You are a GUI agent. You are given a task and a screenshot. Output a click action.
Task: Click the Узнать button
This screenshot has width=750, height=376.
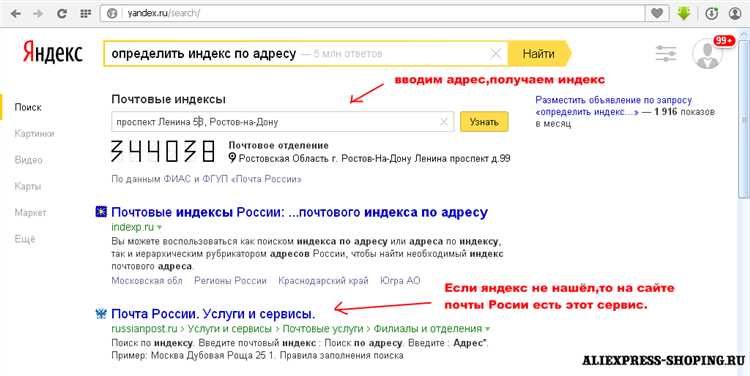pos(484,122)
